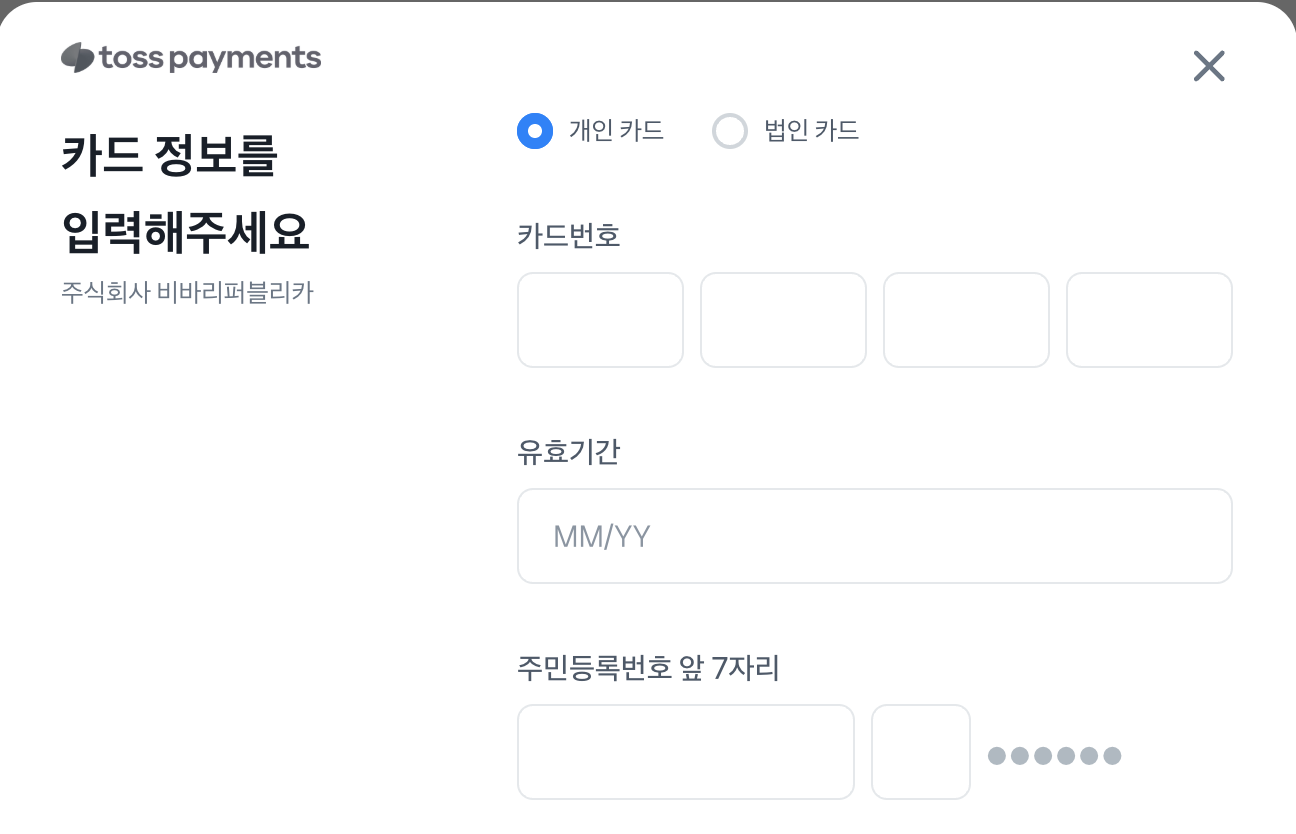1296x834 pixels.
Task: Click the masked gray dots after 주민등록번호
Action: pyautogui.click(x=1054, y=755)
